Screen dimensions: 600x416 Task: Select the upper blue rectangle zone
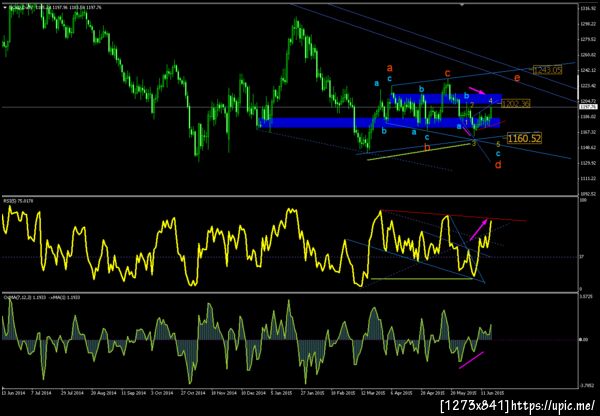(x=446, y=99)
